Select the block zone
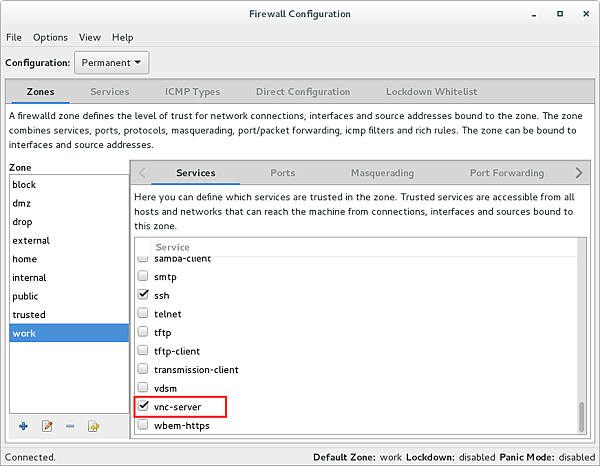 tap(69, 184)
